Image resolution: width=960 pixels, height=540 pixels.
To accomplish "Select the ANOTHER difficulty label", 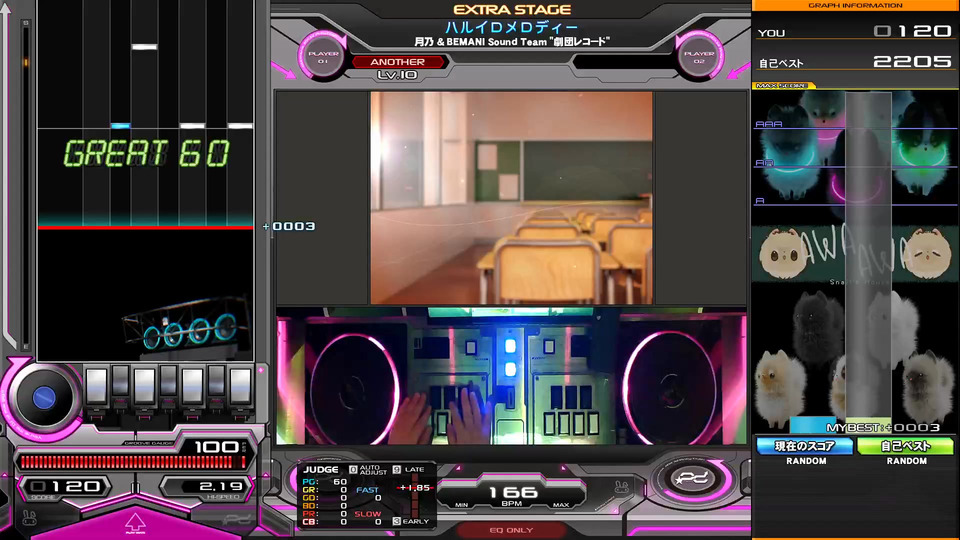I will click(397, 62).
